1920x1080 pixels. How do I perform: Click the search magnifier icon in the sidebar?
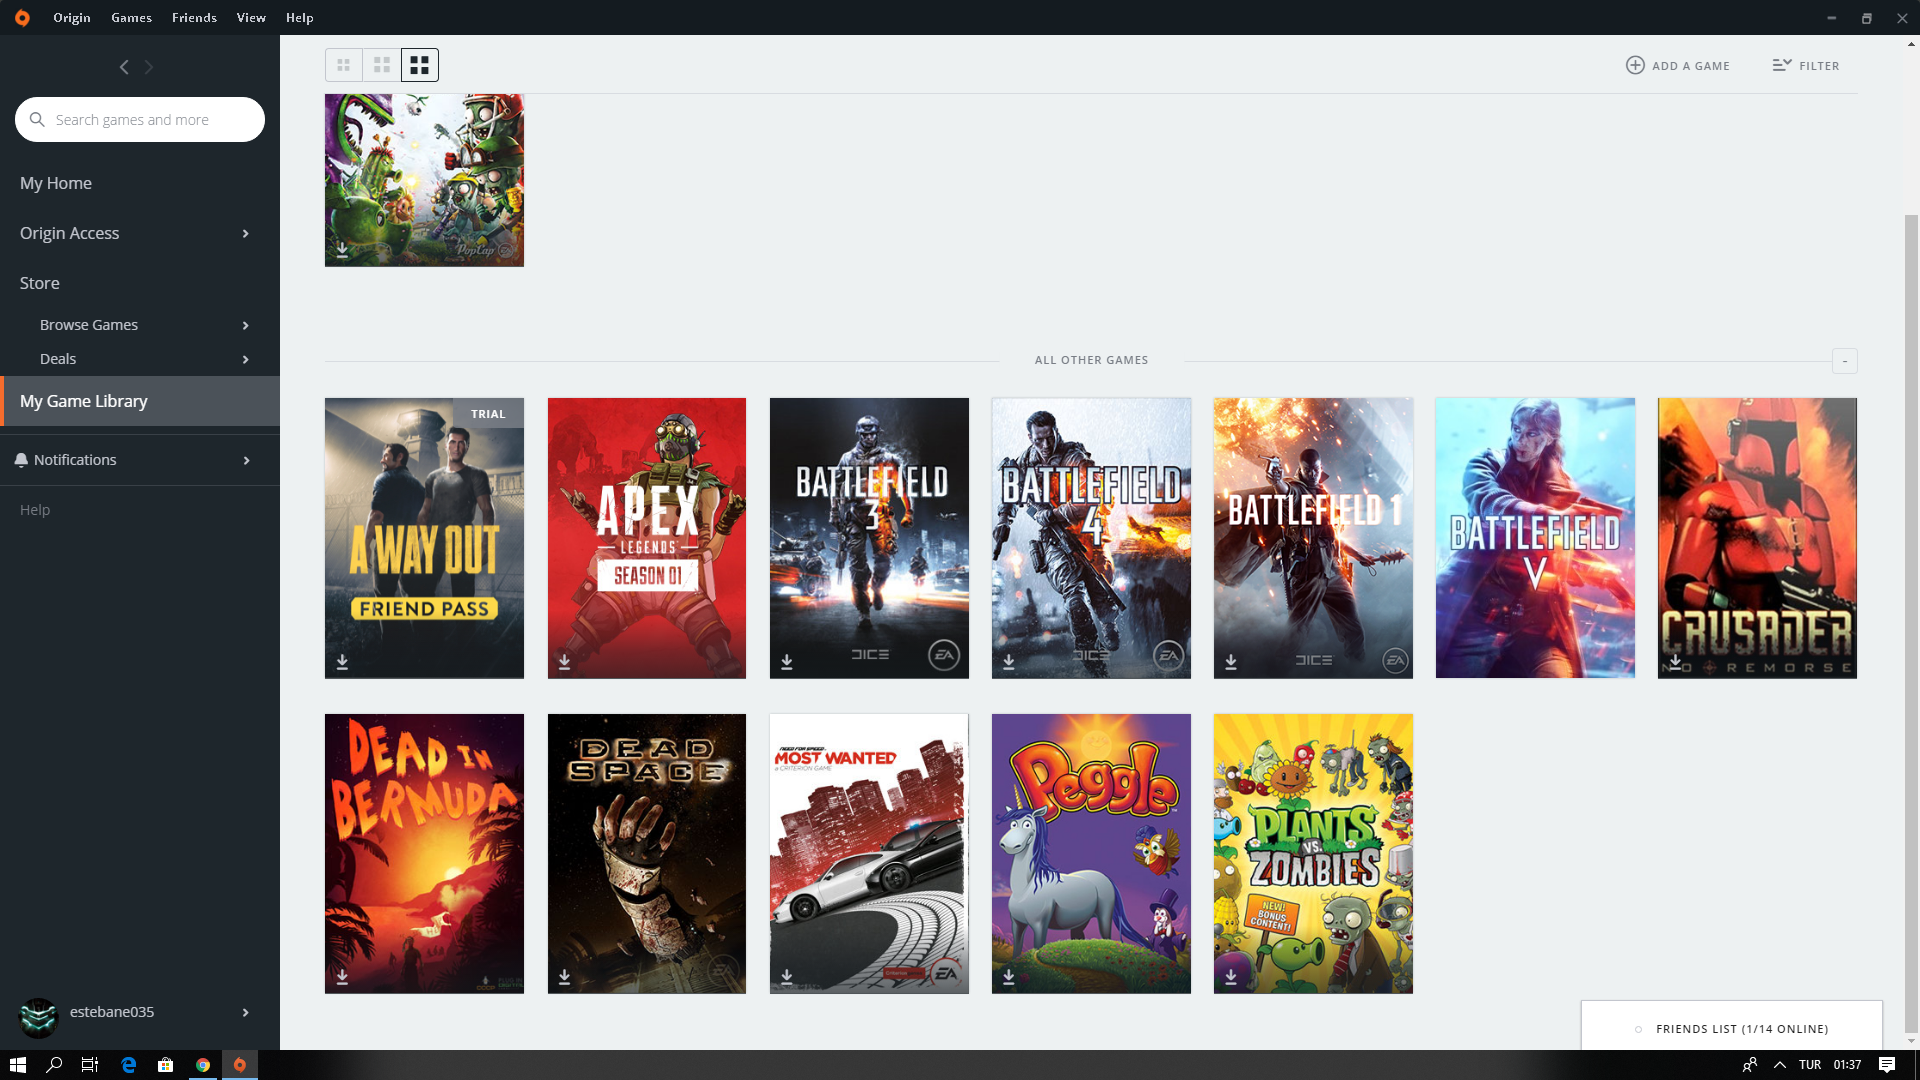[x=37, y=120]
